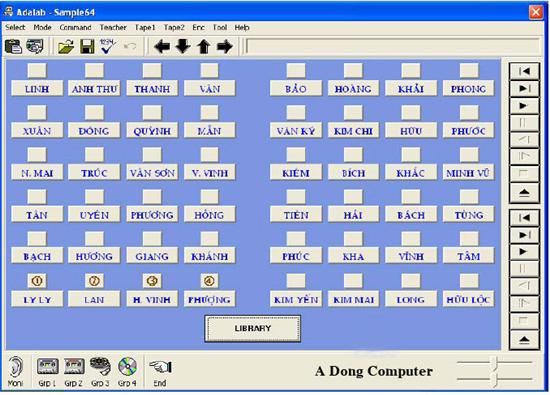The image size is (550, 395).
Task: Click the up arrow toolbar icon
Action: coord(204,46)
